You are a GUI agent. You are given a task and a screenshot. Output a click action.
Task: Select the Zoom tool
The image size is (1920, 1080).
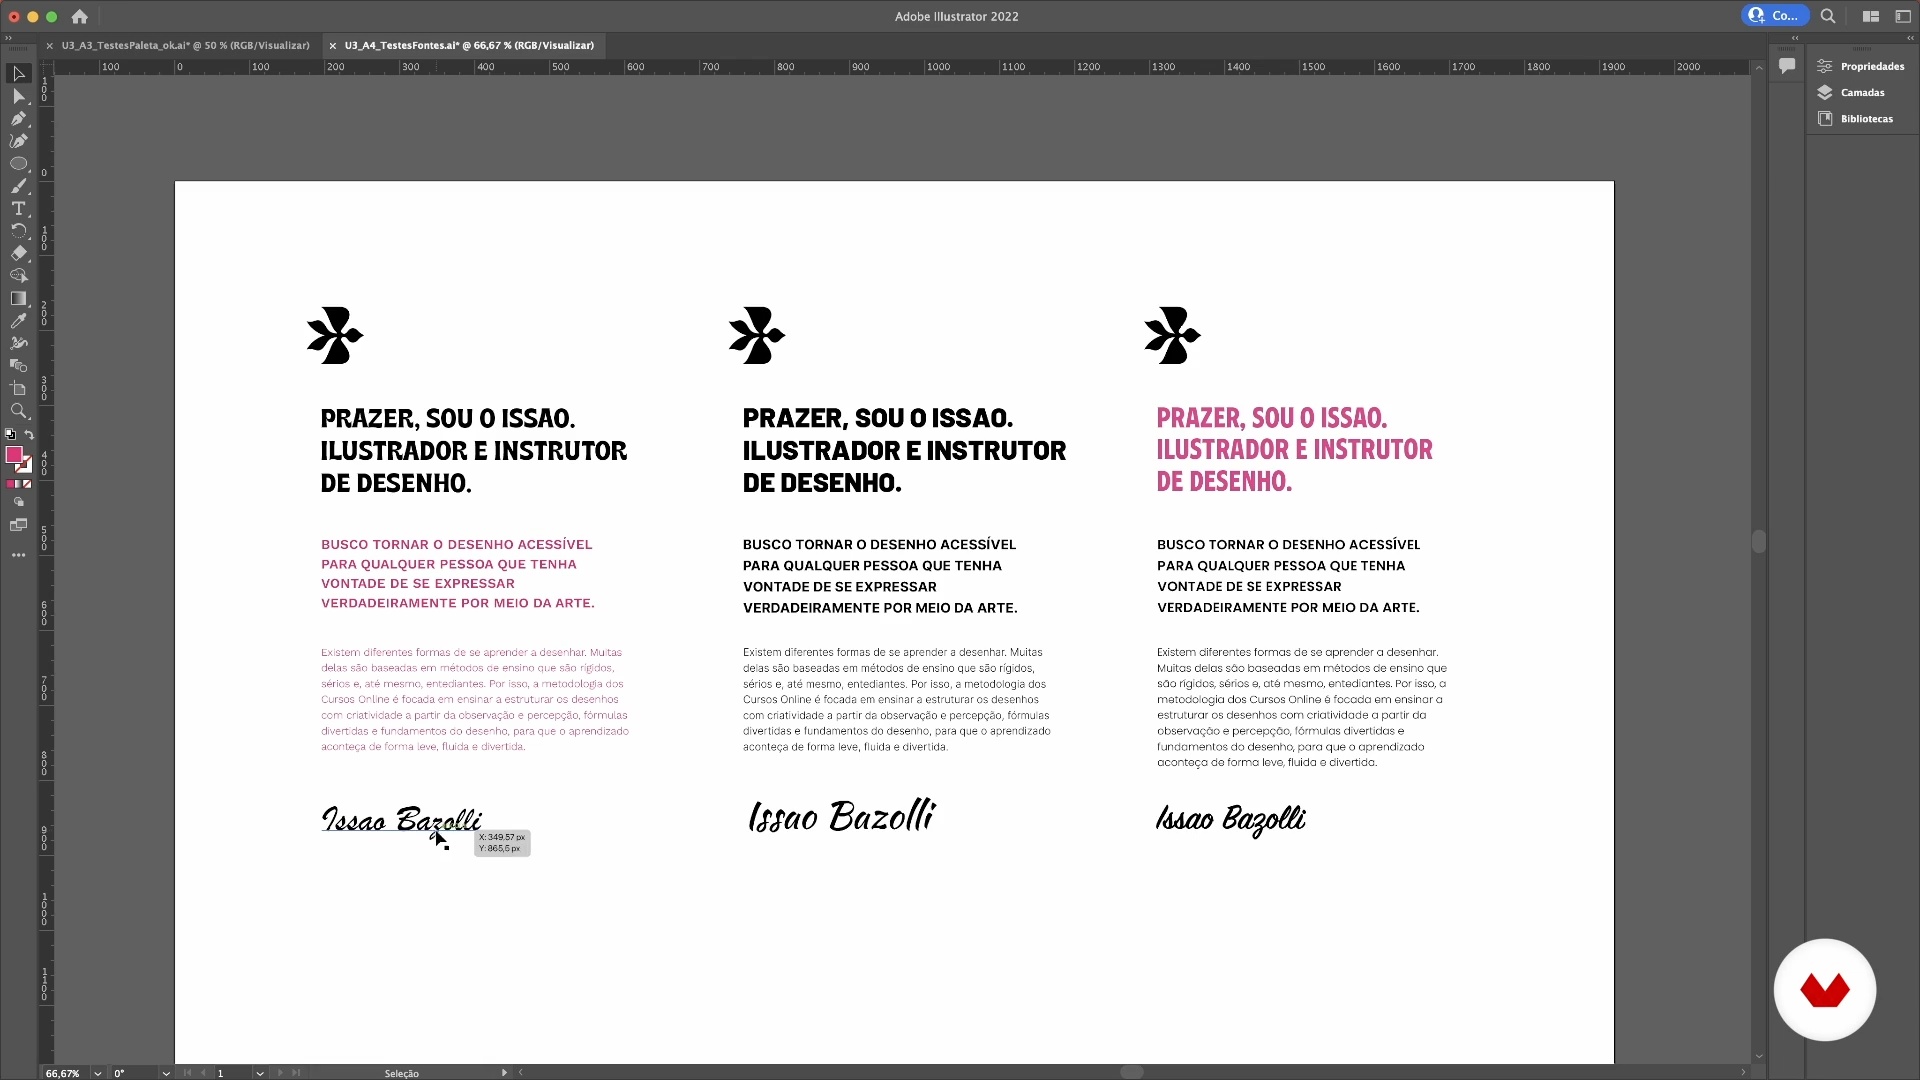[x=18, y=410]
